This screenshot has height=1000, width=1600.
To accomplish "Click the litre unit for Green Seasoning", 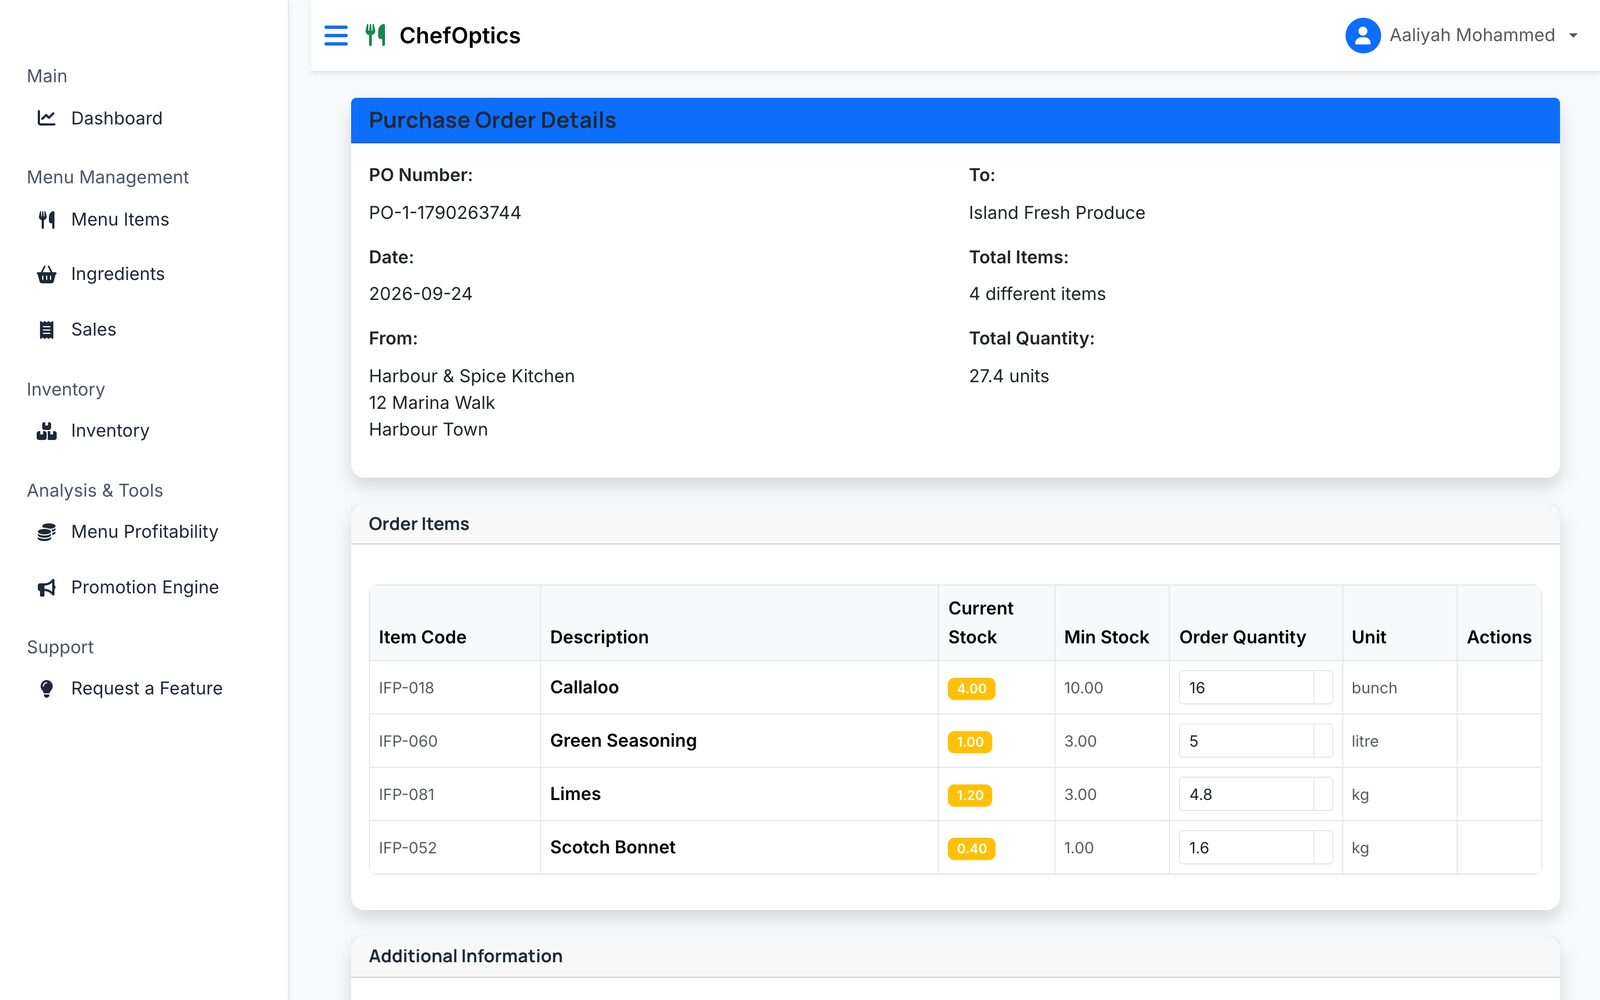I will click(x=1365, y=741).
